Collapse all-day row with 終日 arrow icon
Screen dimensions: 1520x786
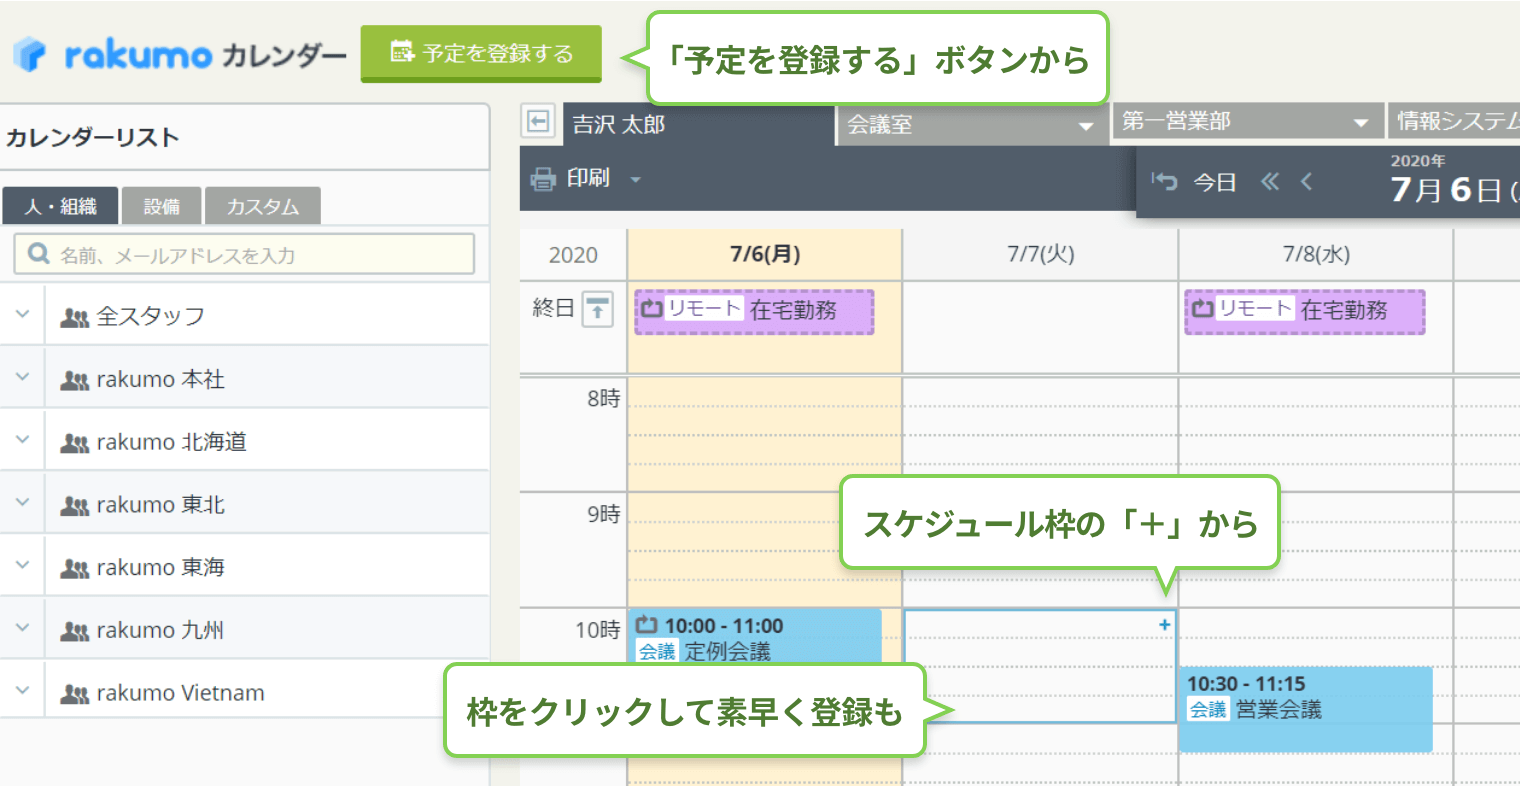click(x=597, y=309)
